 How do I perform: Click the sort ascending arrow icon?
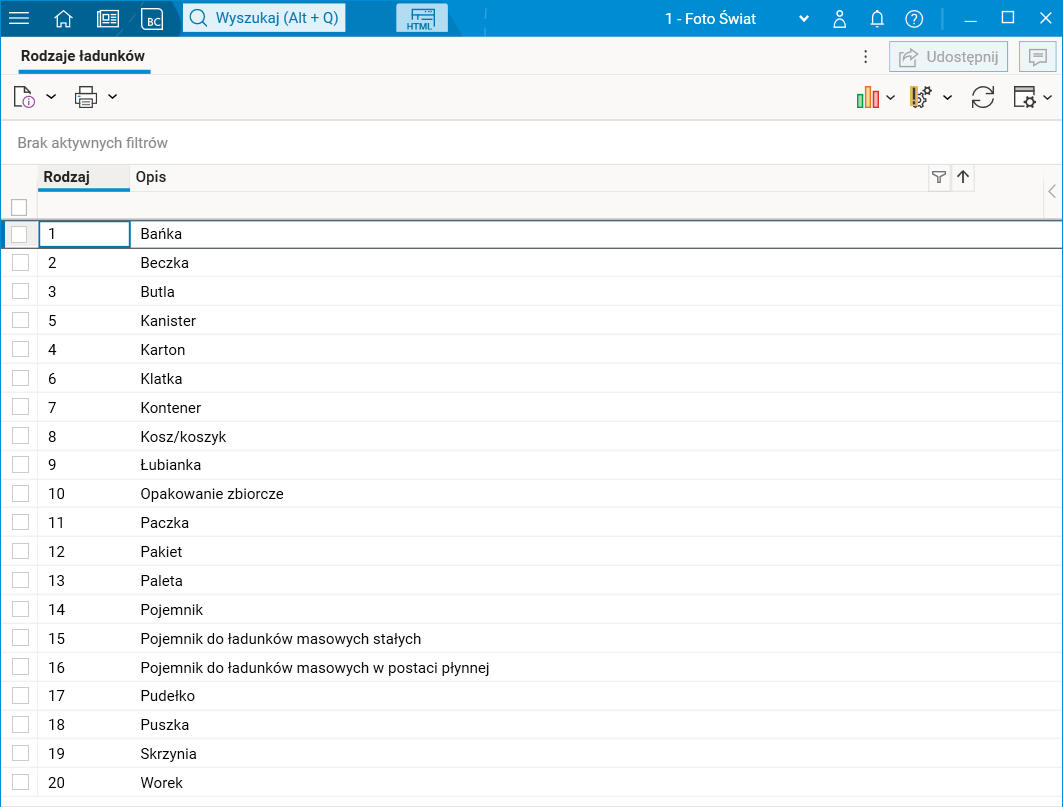tap(963, 177)
